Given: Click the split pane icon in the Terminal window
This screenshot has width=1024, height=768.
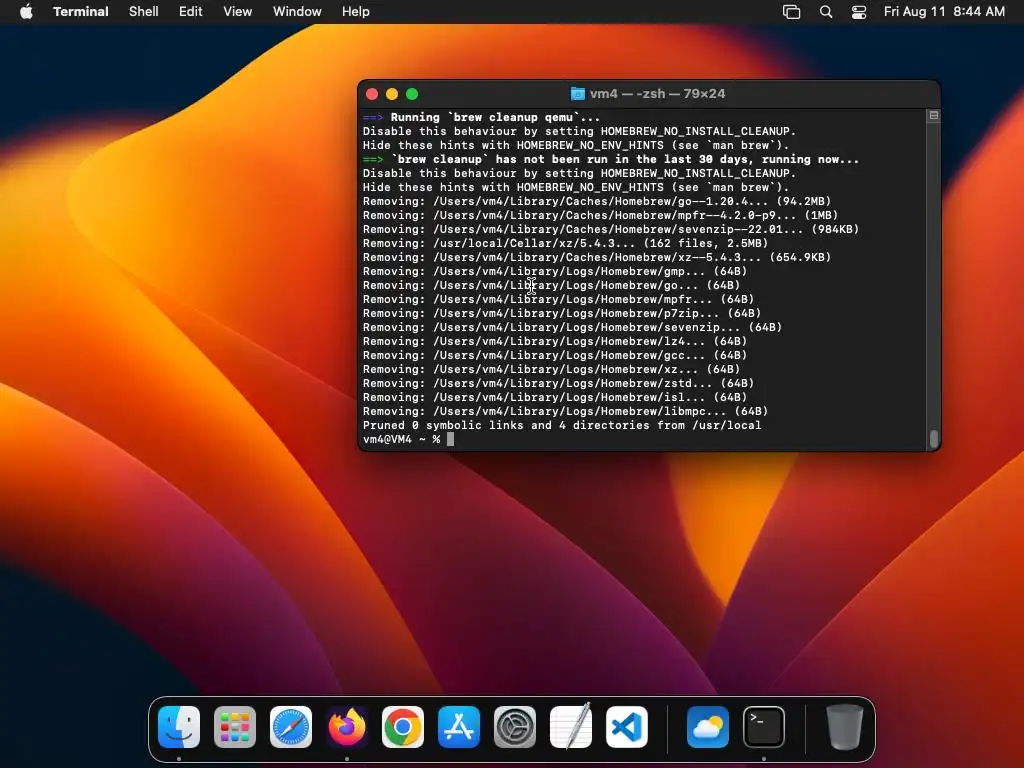Looking at the screenshot, I should 934,115.
